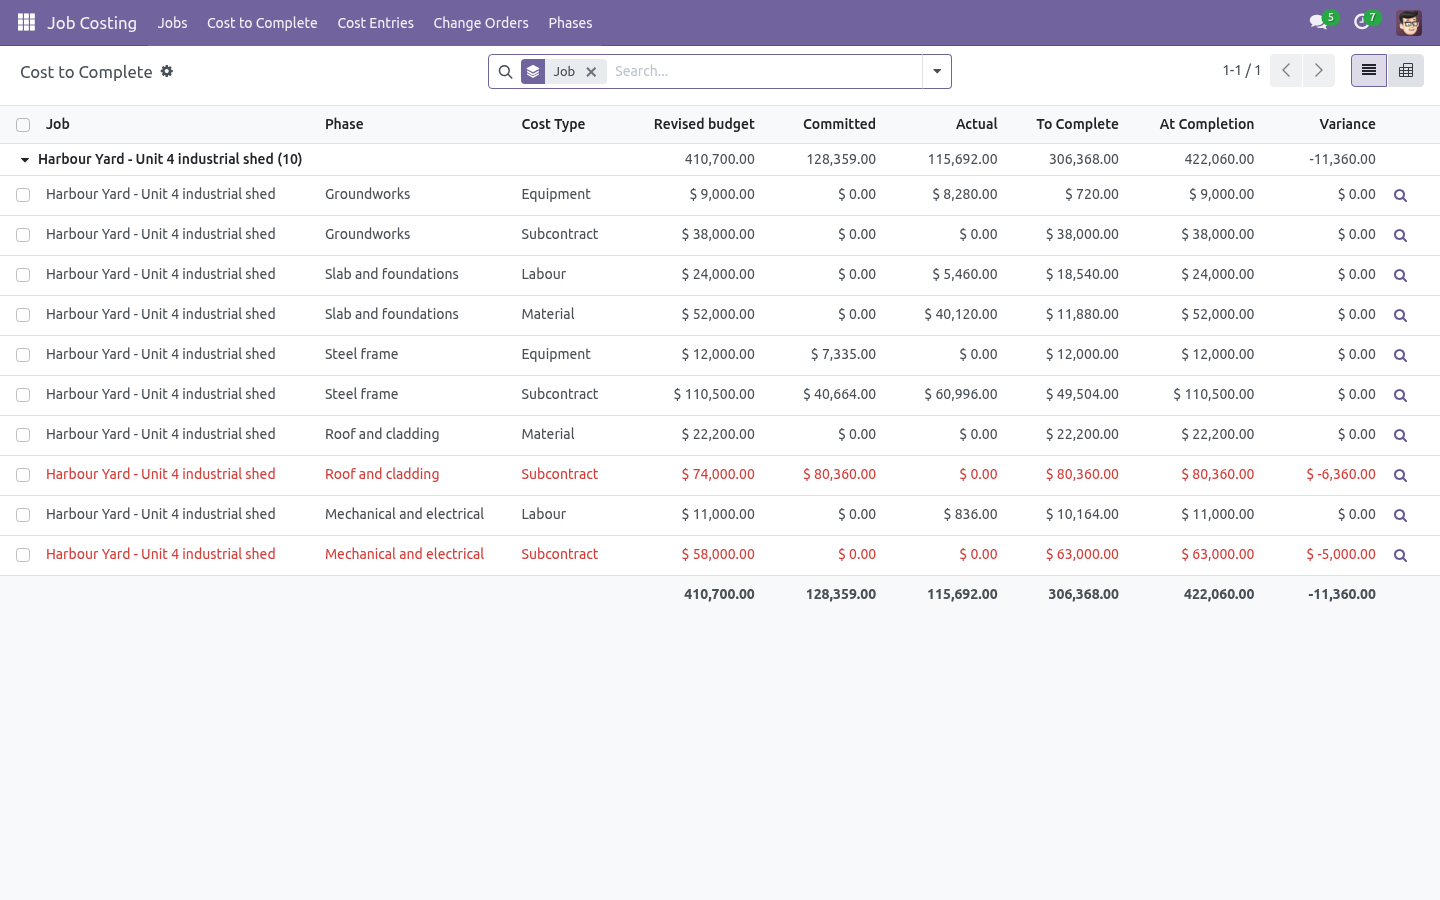The width and height of the screenshot is (1440, 900).
Task: Open the Cost to Complete menu
Action: pyautogui.click(x=262, y=23)
